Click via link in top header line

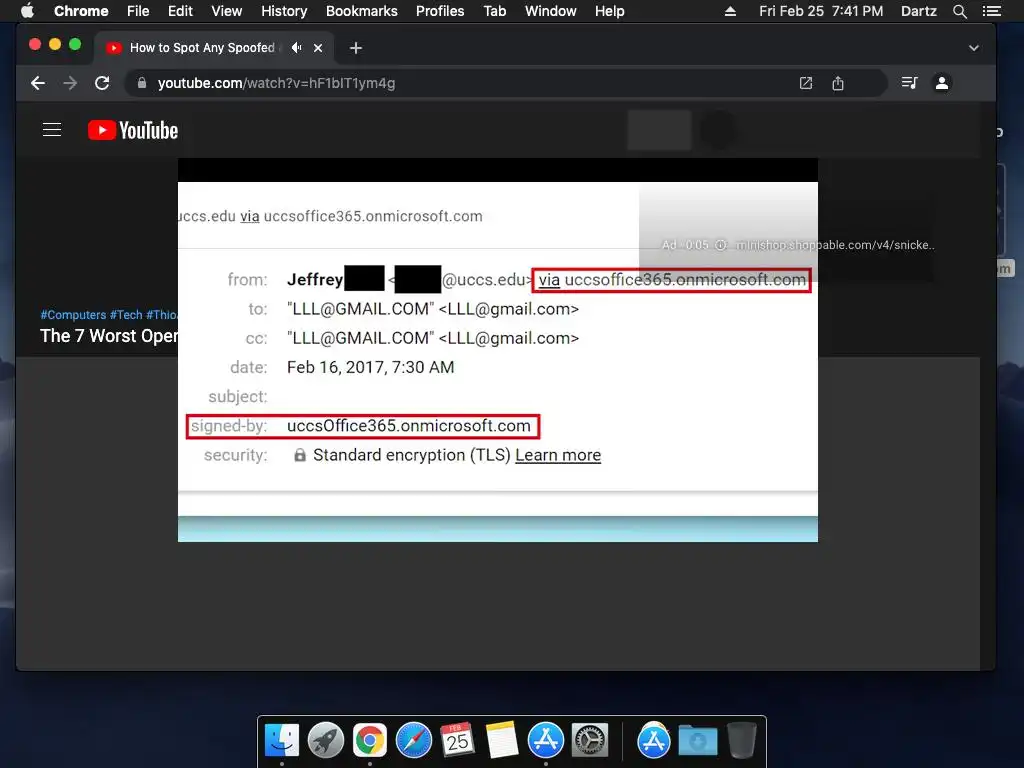(x=249, y=216)
